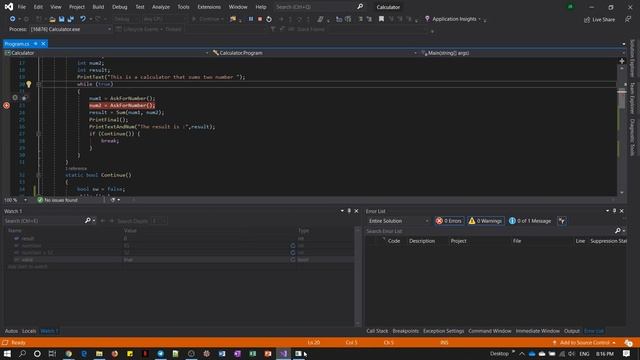
Task: Click the Live Share button
Action: click(x=599, y=20)
